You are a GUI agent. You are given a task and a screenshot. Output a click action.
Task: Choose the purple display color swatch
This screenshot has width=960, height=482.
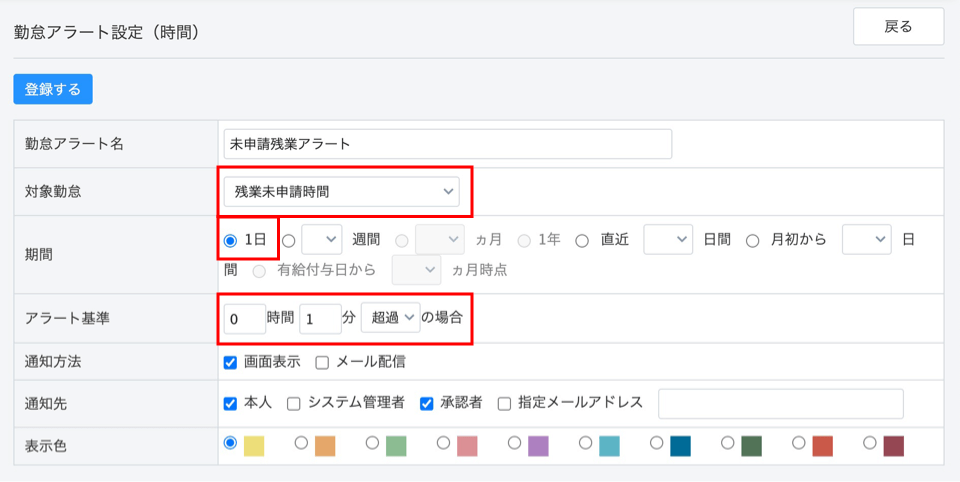(515, 443)
